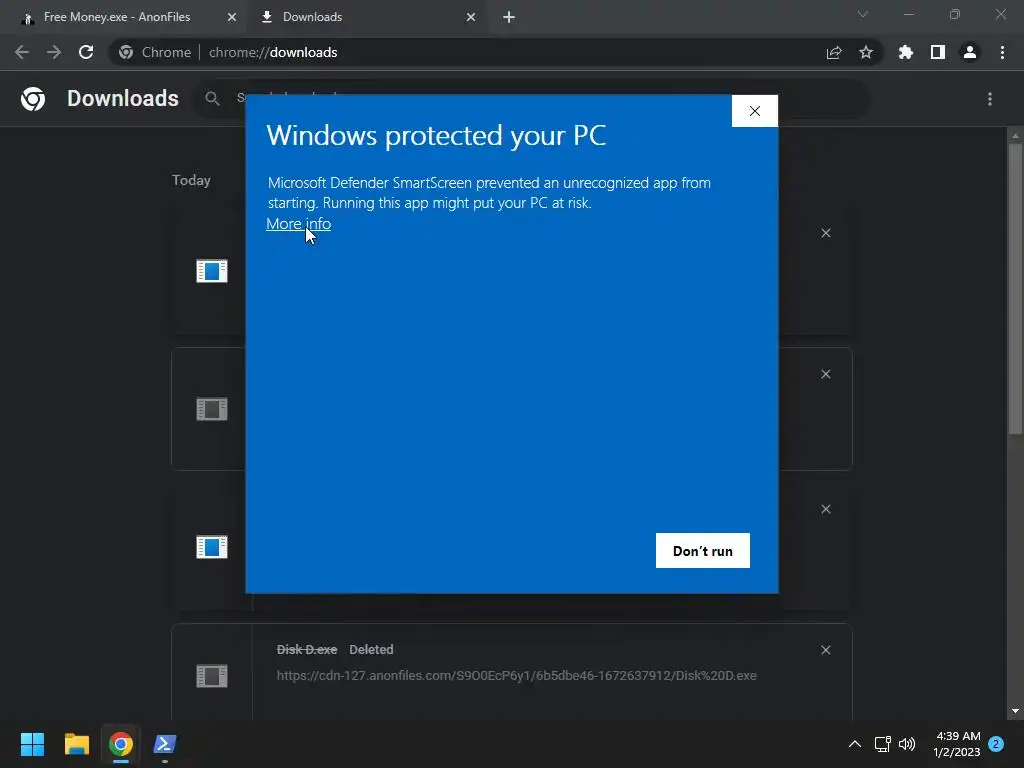This screenshot has width=1024, height=768.
Task: Open the notification badge showing 2
Action: pos(996,744)
